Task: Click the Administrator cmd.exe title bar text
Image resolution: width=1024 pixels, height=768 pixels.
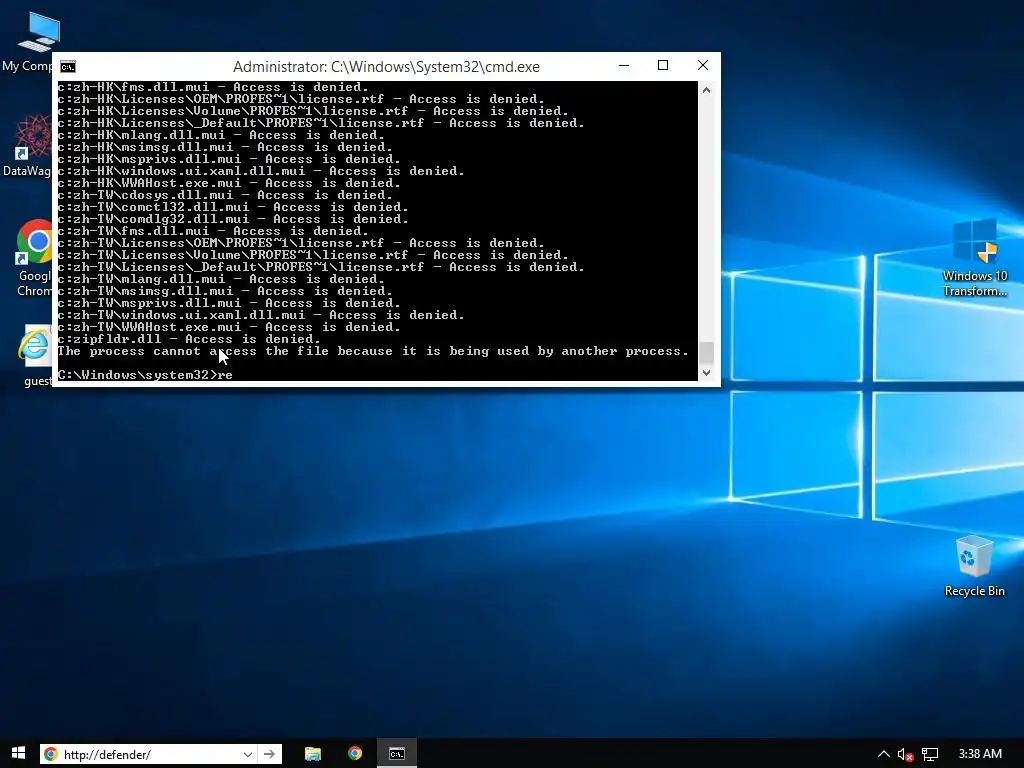Action: click(x=386, y=67)
